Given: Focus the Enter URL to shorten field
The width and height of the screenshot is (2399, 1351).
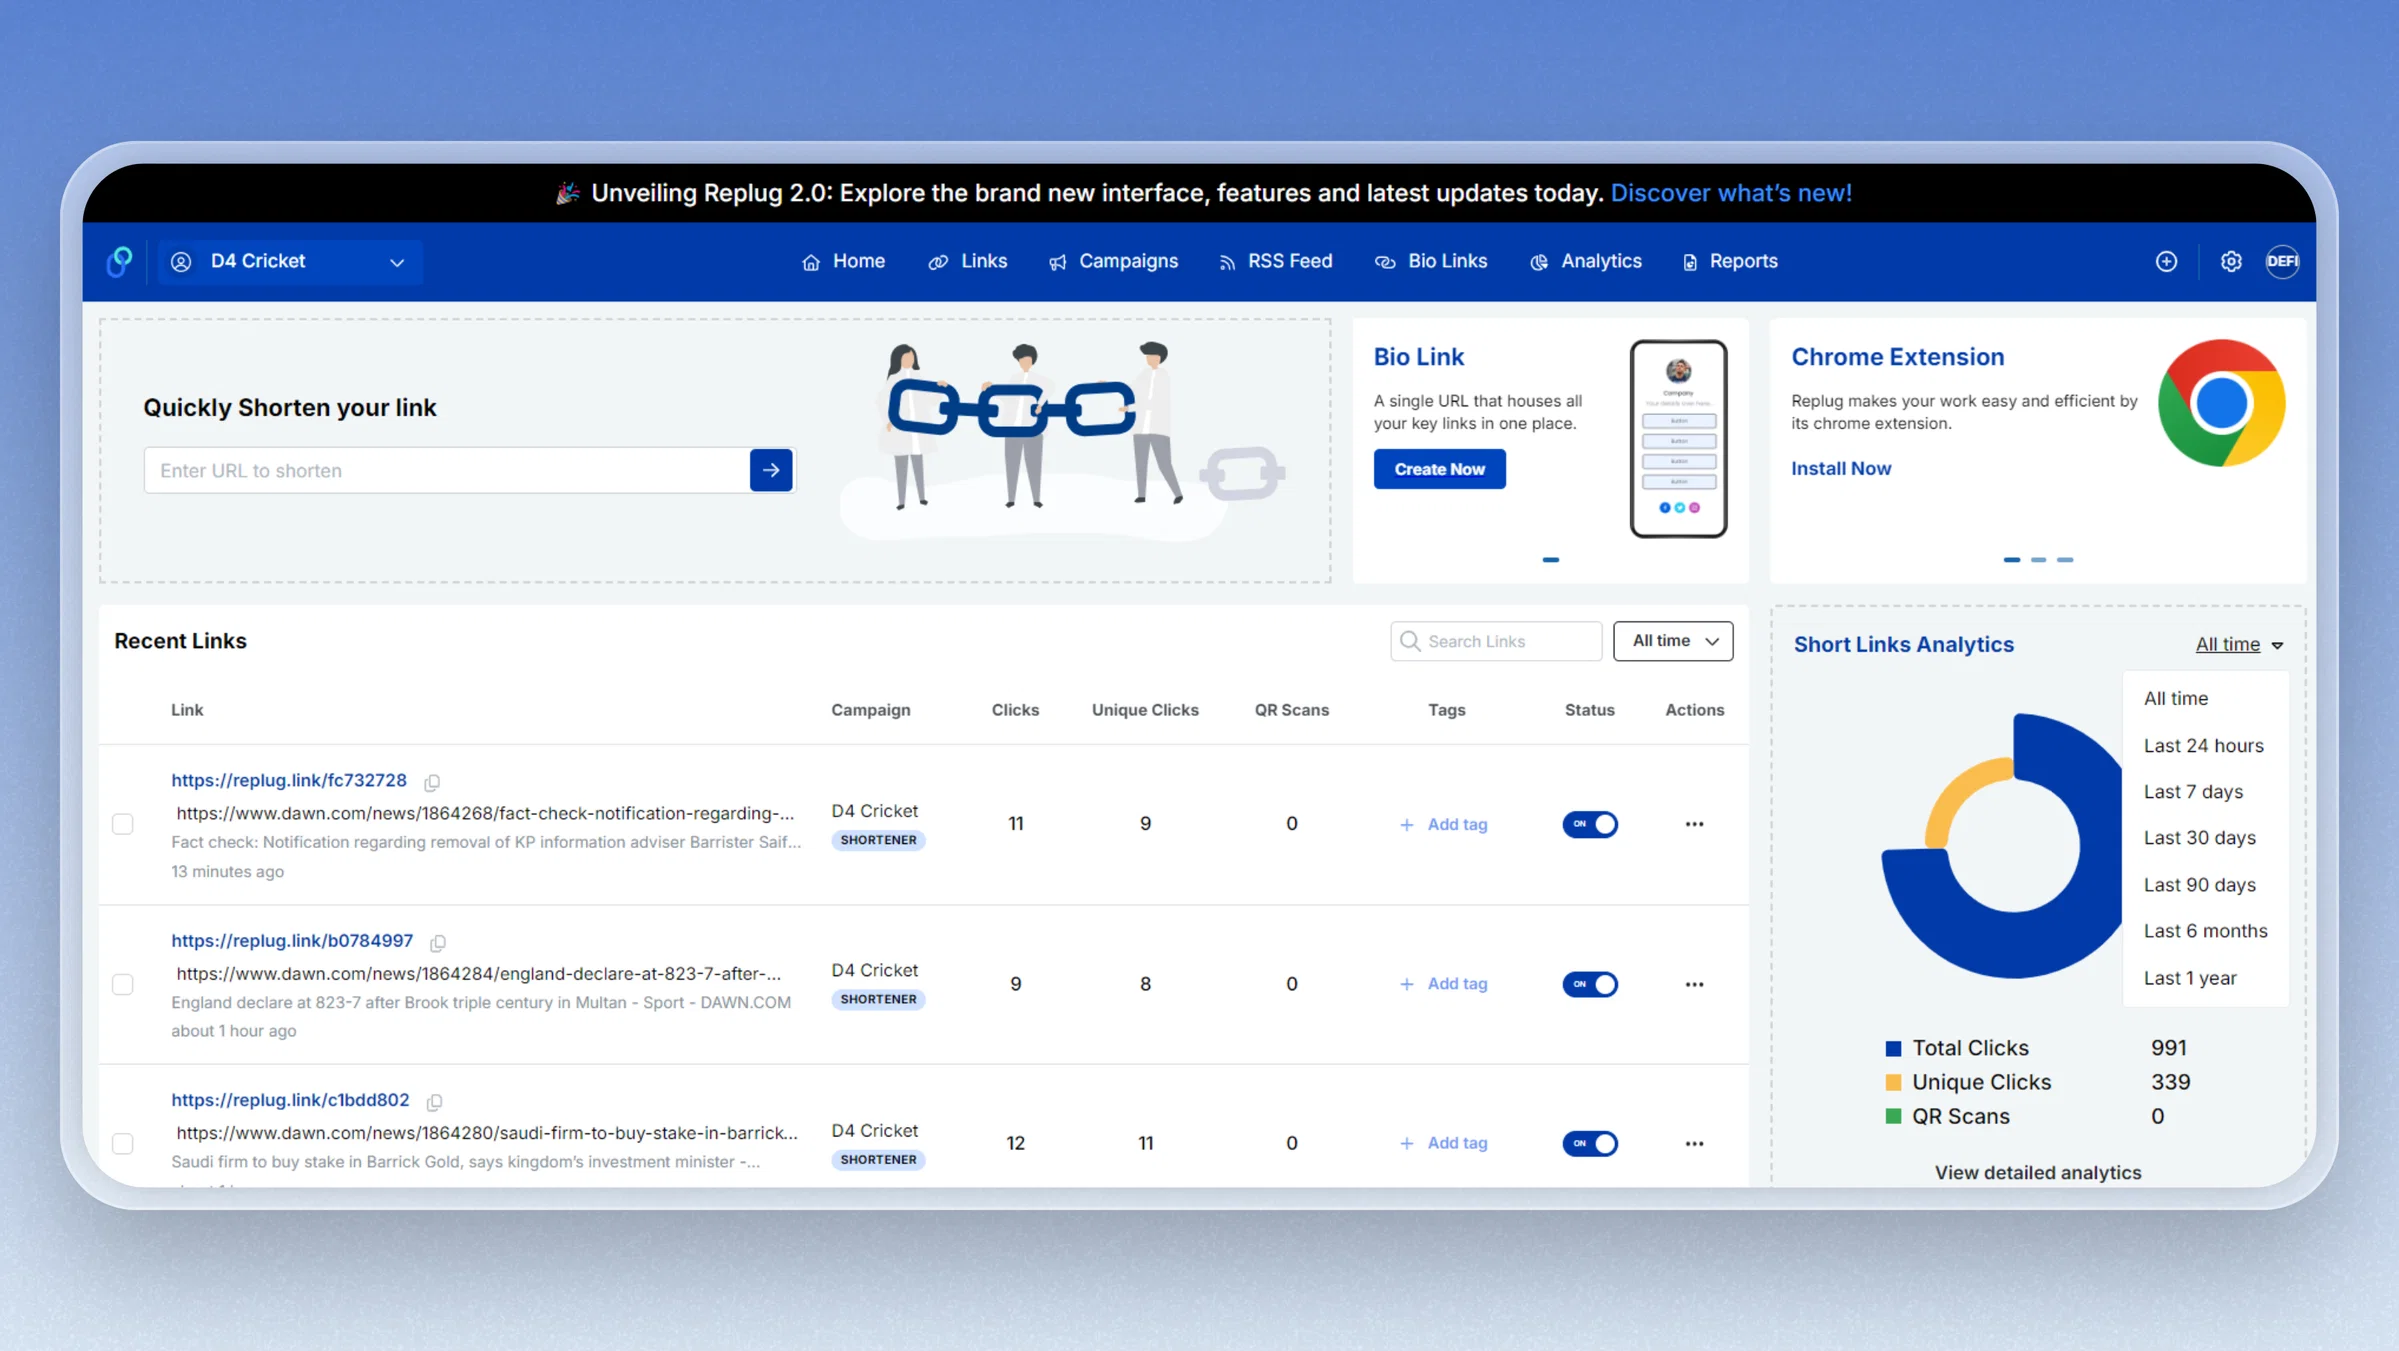Looking at the screenshot, I should (x=446, y=470).
